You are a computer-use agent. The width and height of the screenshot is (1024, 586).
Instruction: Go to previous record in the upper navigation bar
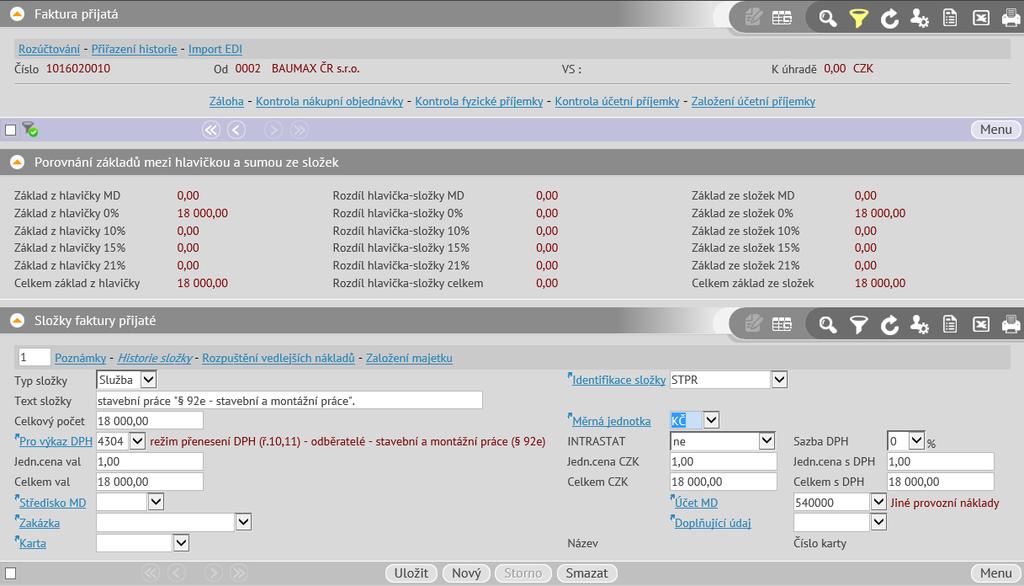[236, 129]
